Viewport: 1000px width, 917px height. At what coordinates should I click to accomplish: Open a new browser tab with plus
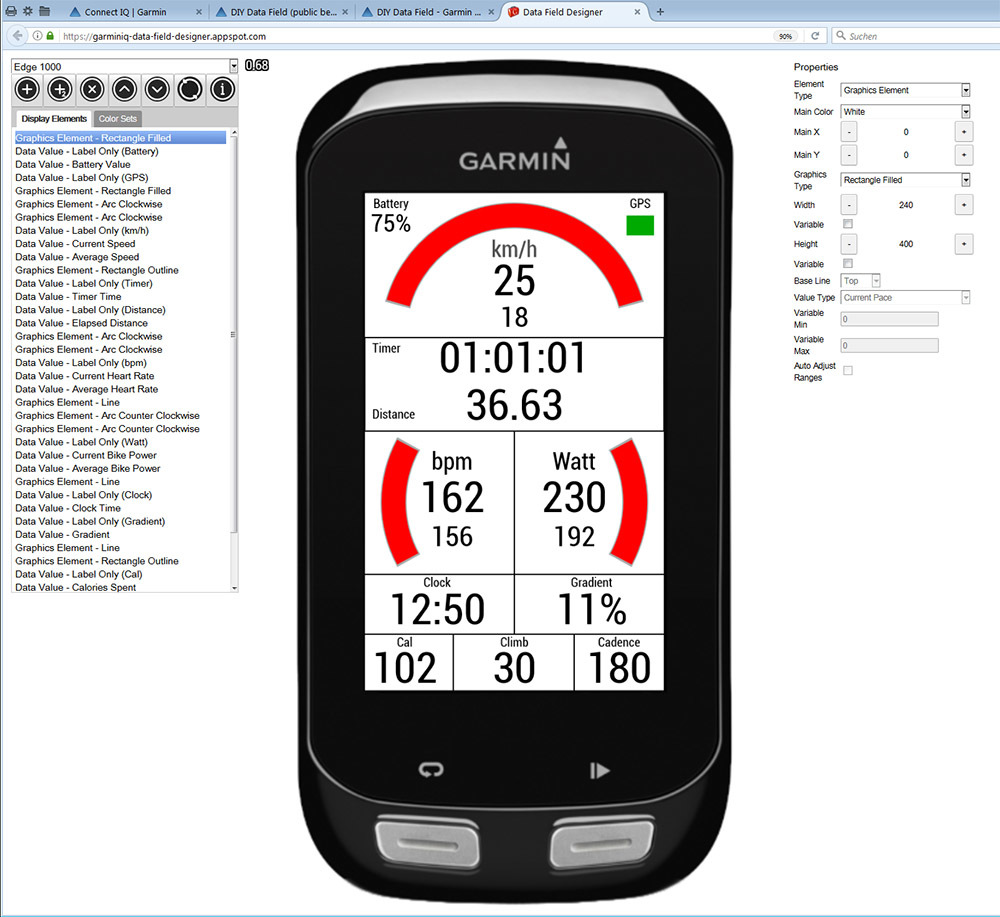click(x=660, y=11)
